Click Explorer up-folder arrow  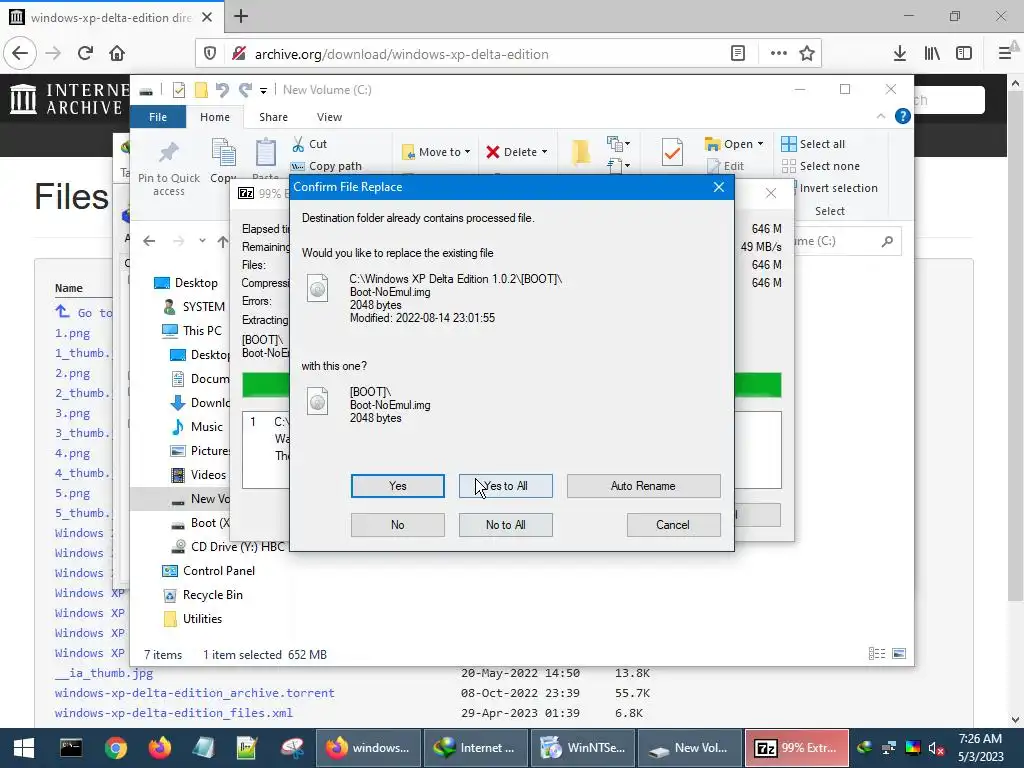coord(223,241)
